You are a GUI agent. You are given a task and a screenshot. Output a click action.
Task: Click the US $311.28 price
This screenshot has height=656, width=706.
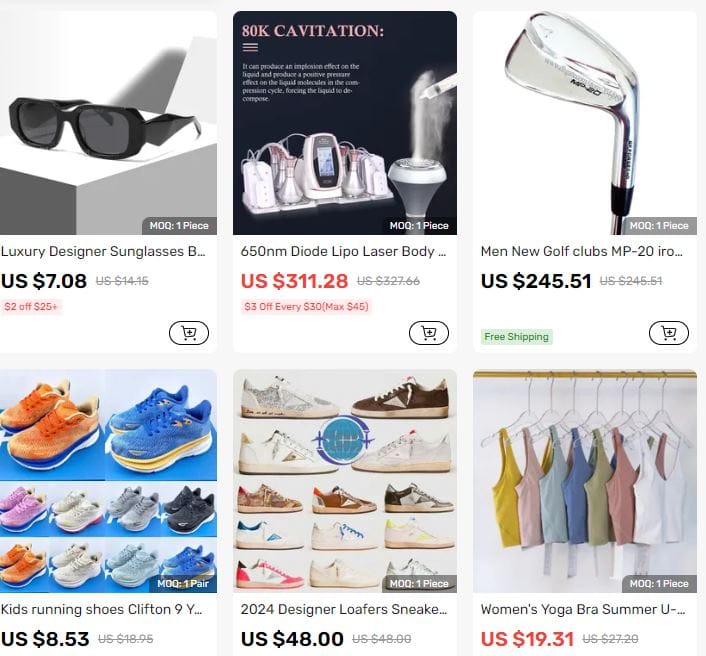pos(294,281)
